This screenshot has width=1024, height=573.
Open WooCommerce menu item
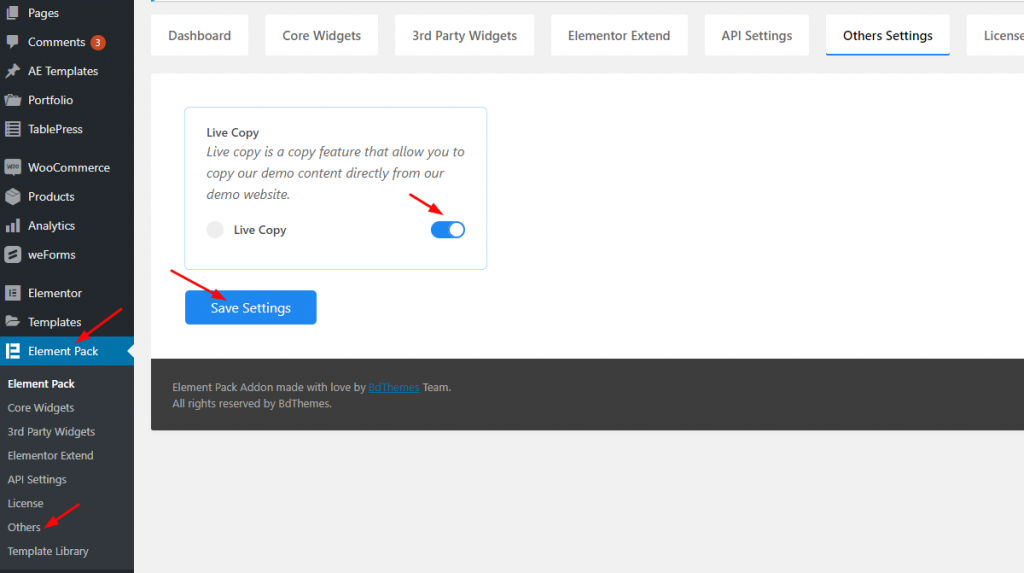coord(67,167)
